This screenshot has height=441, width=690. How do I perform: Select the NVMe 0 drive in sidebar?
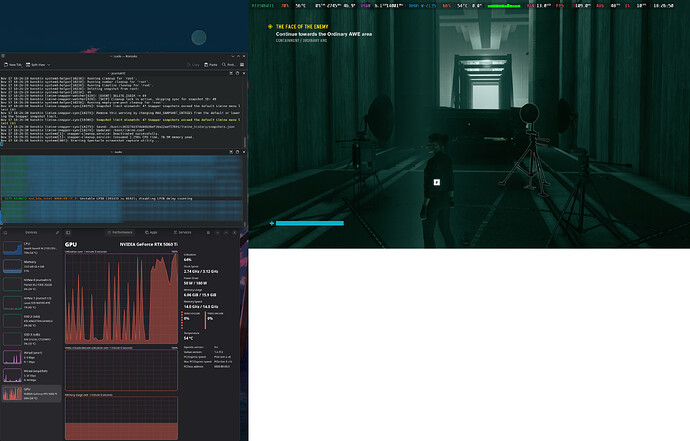pos(31,284)
